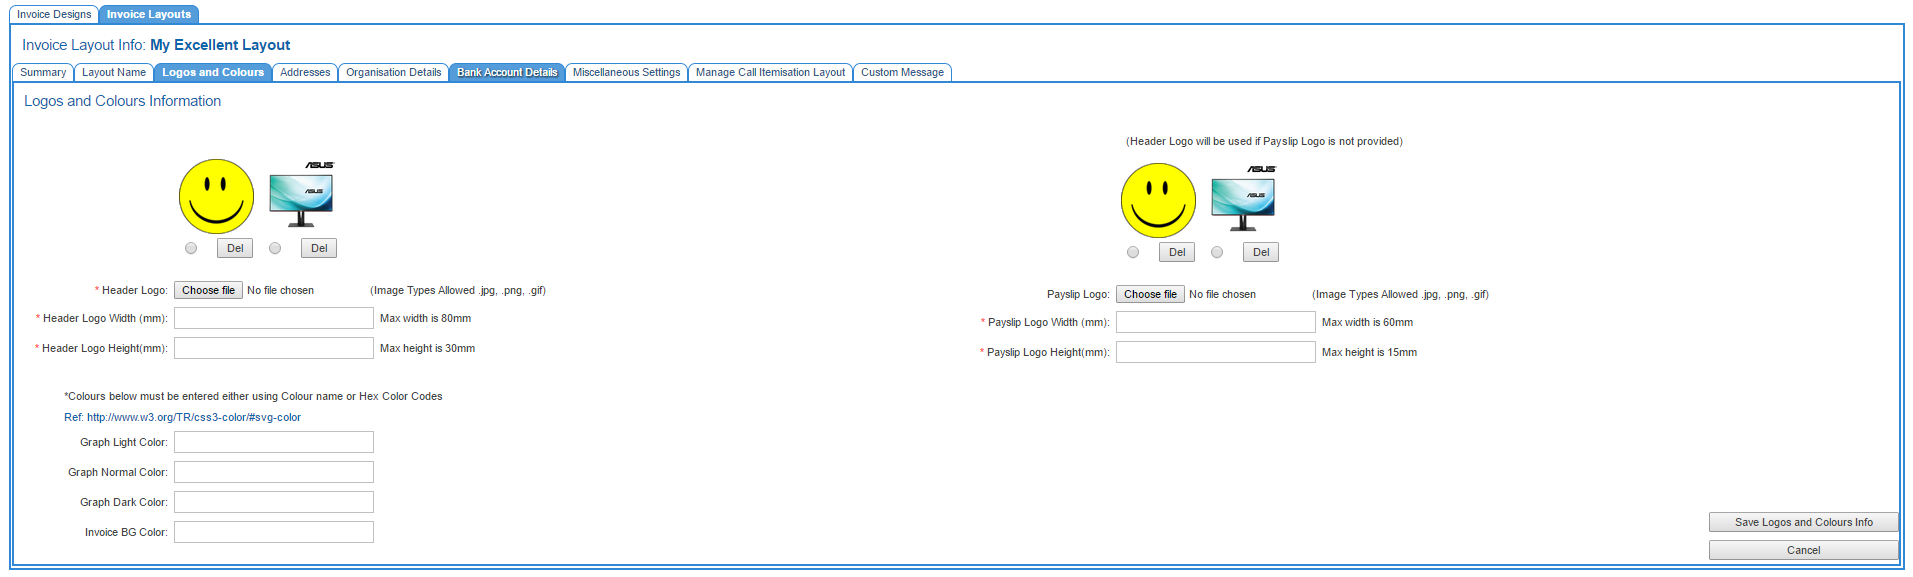Switch to the Invoice Designs tab

(x=54, y=14)
